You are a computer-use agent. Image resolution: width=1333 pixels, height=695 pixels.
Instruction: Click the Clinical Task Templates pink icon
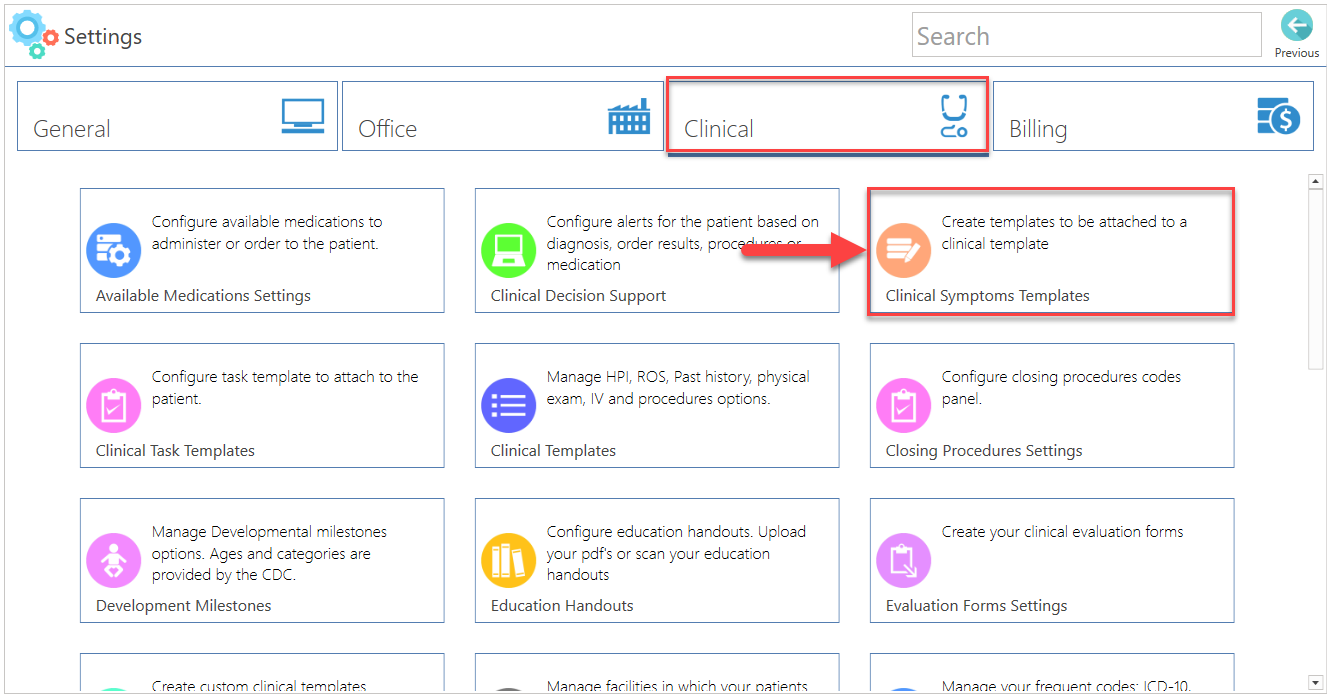[x=114, y=405]
